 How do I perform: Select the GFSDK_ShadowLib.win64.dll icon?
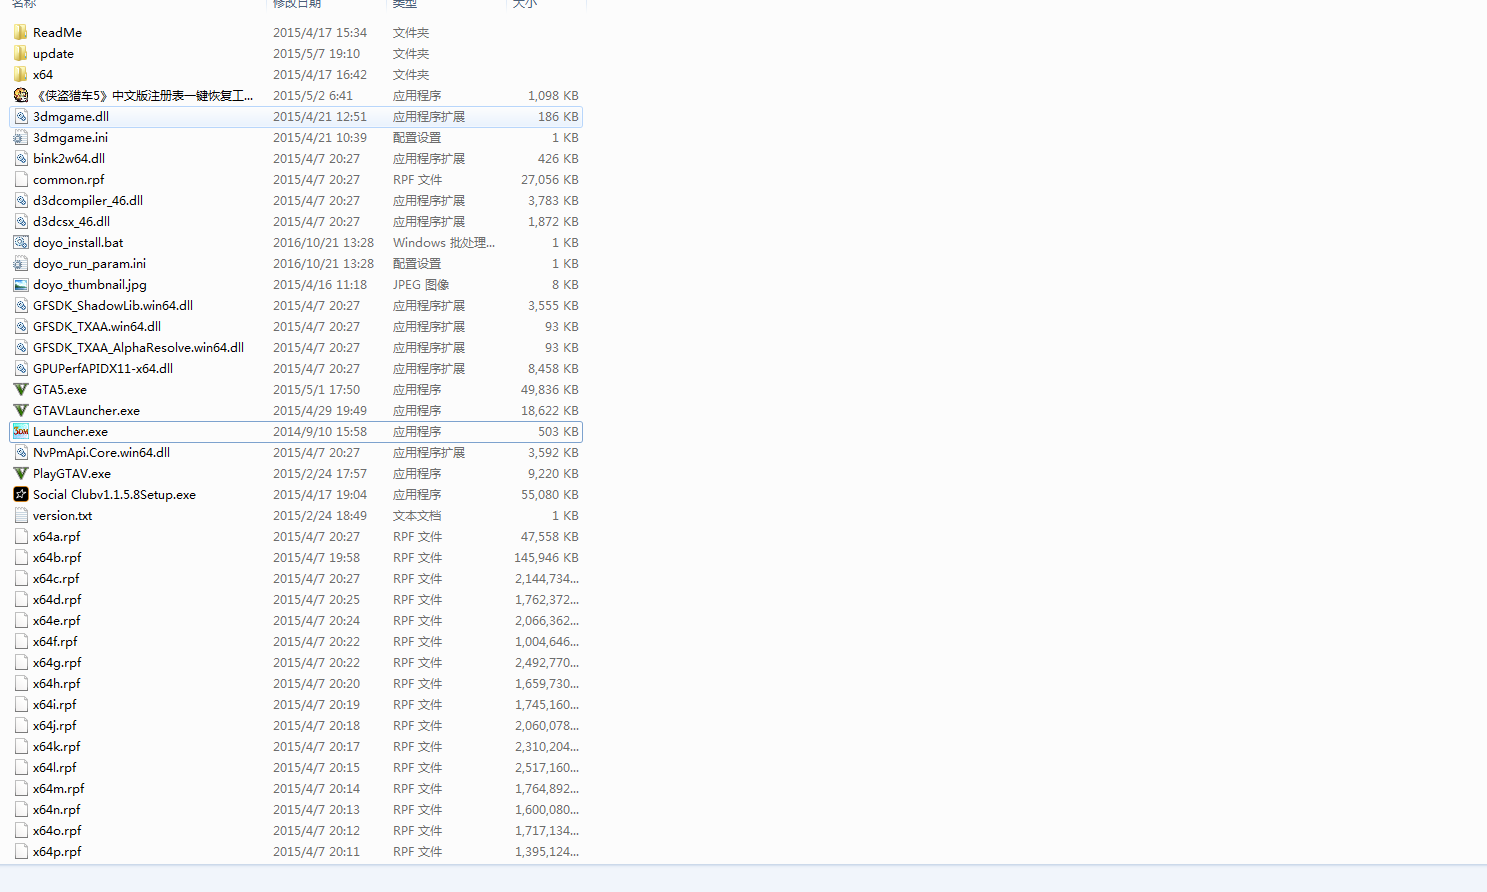point(21,305)
